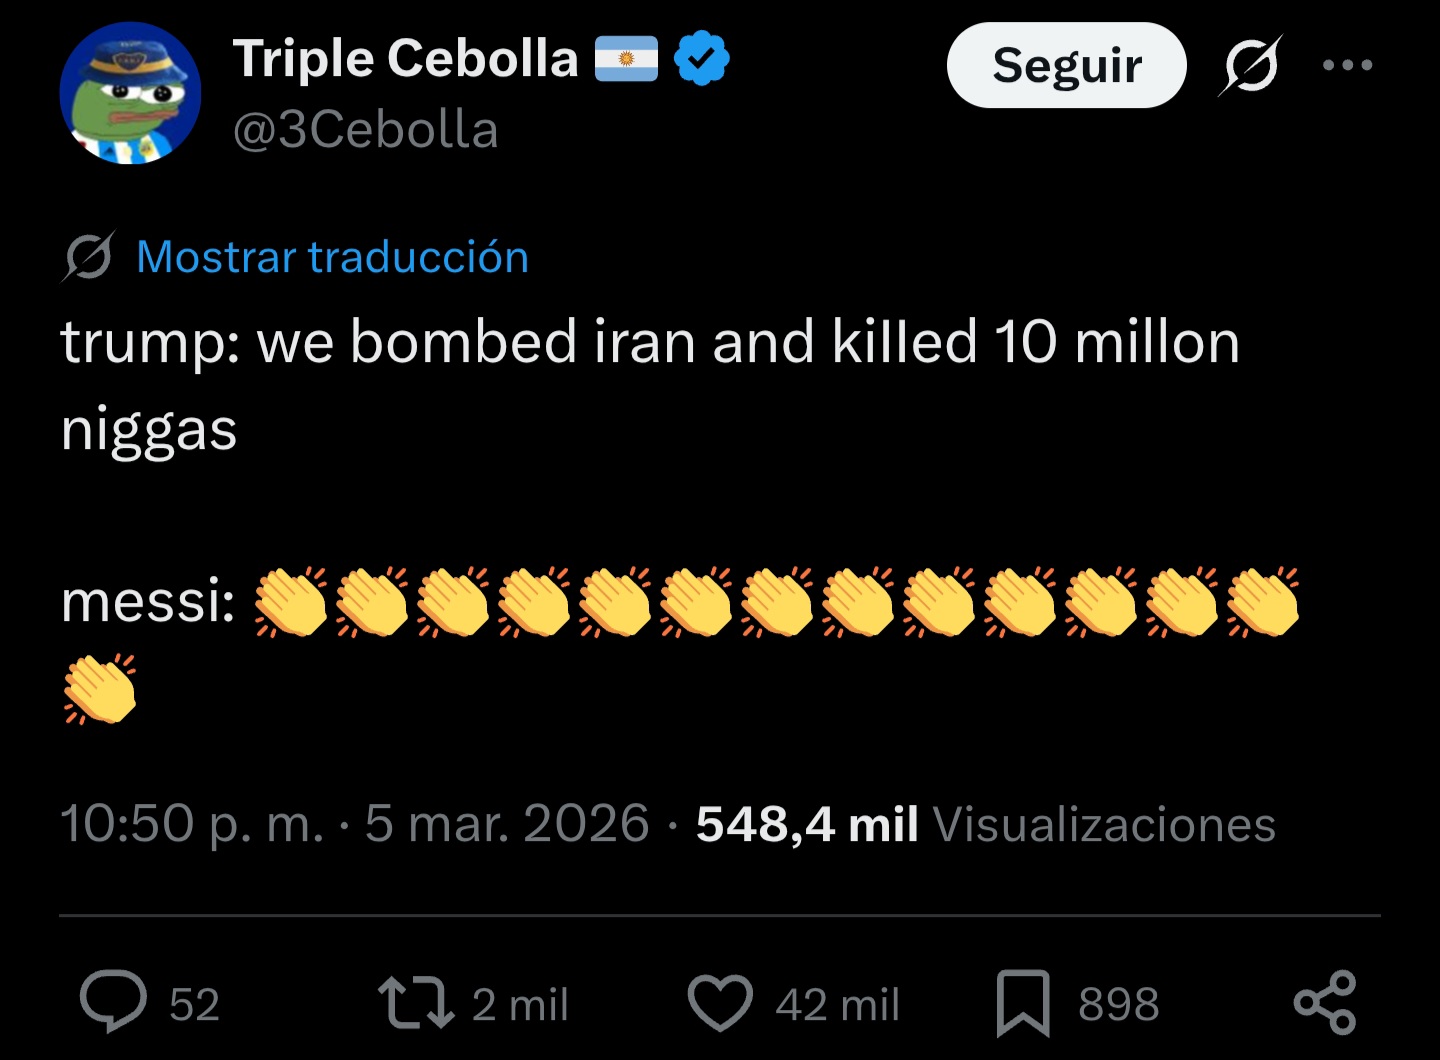Click the reply speech bubble icon

coord(113,1002)
